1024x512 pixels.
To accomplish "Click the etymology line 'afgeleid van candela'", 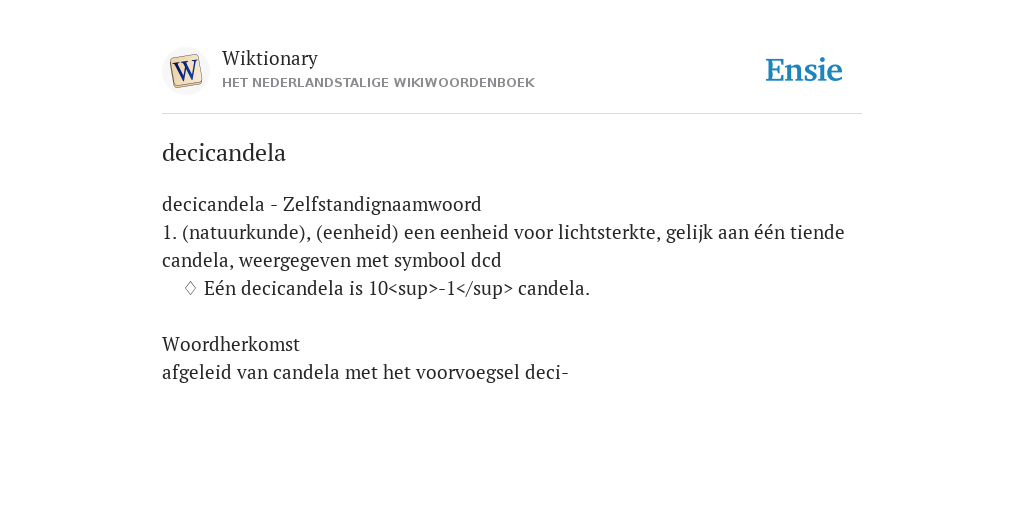I will click(x=365, y=372).
